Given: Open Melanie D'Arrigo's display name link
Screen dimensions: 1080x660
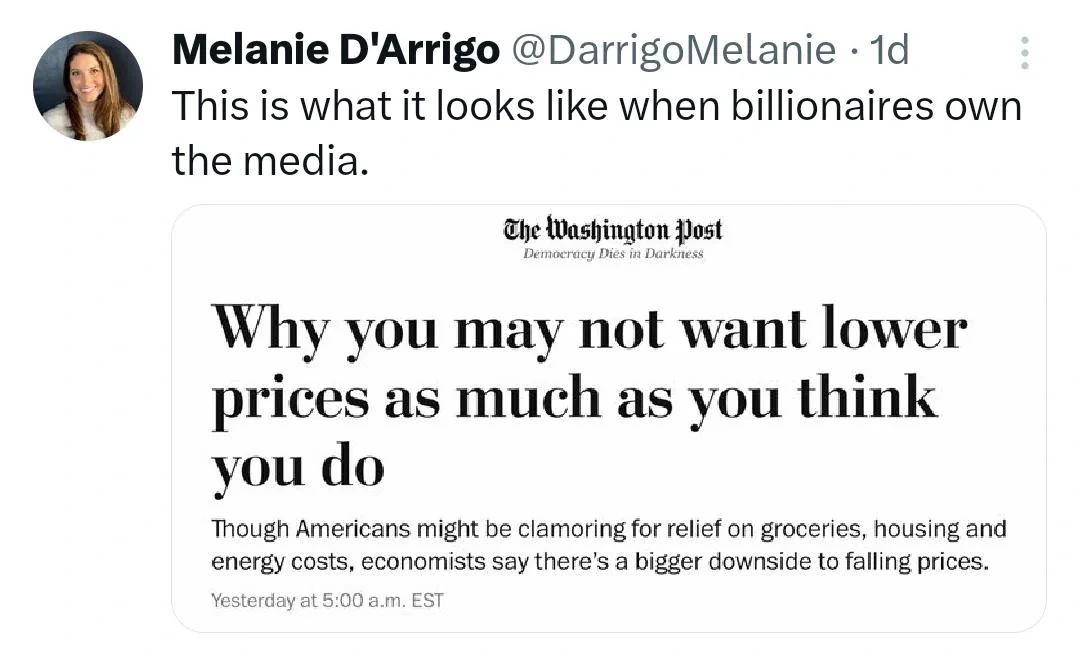Looking at the screenshot, I should pos(335,50).
